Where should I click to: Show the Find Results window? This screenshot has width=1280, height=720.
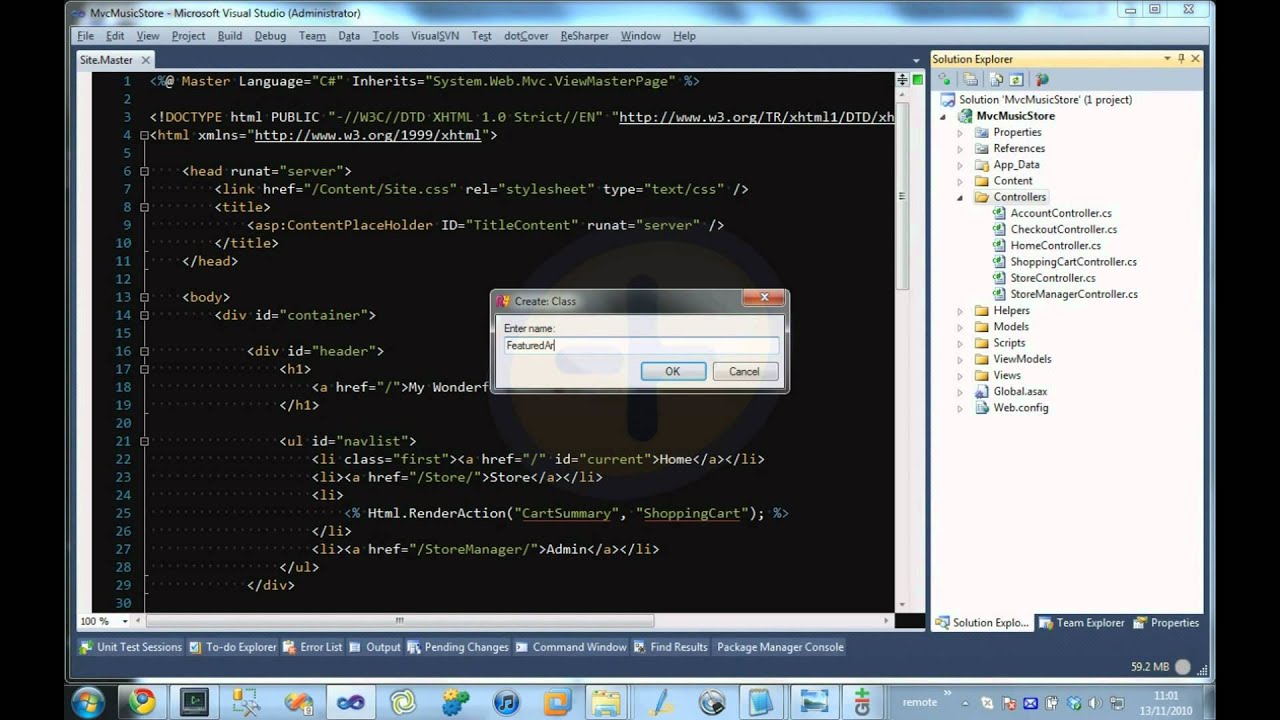[670, 647]
